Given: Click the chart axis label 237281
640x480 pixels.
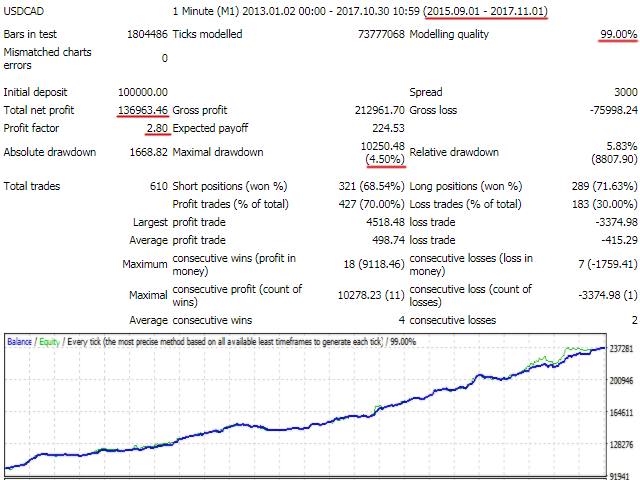Looking at the screenshot, I should pos(621,349).
